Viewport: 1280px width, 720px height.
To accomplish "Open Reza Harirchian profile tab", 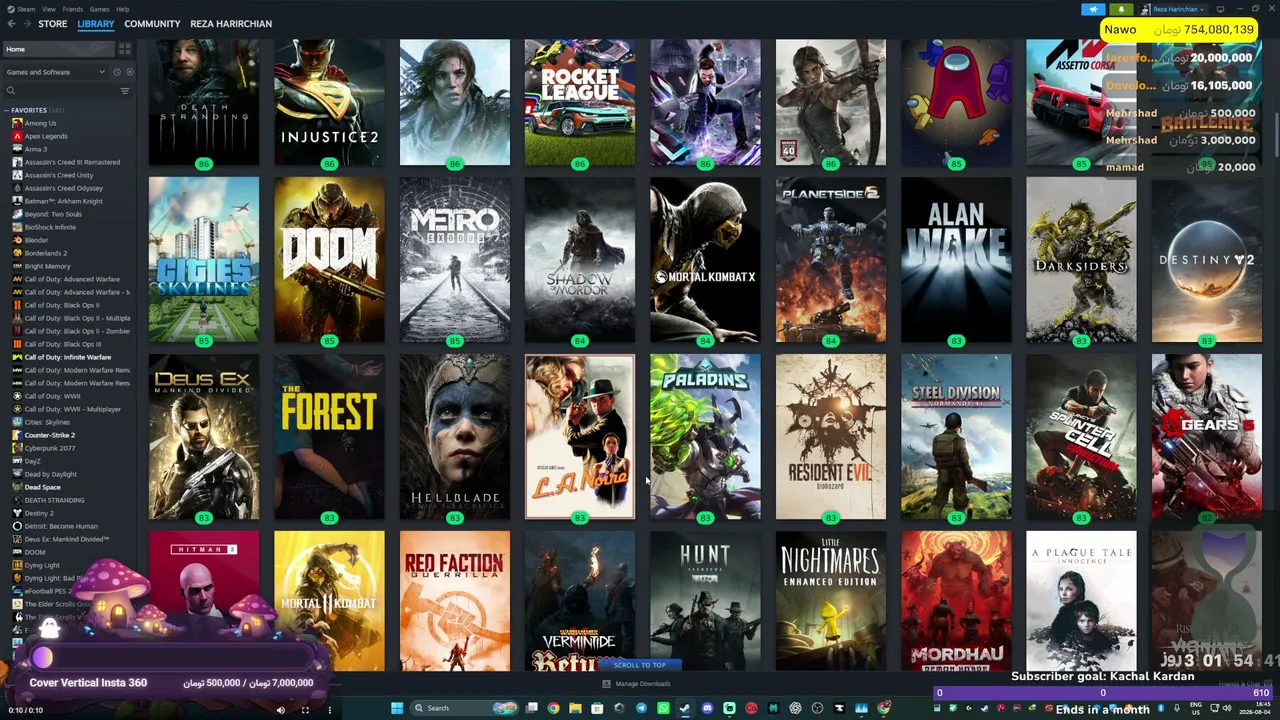I will (x=231, y=24).
